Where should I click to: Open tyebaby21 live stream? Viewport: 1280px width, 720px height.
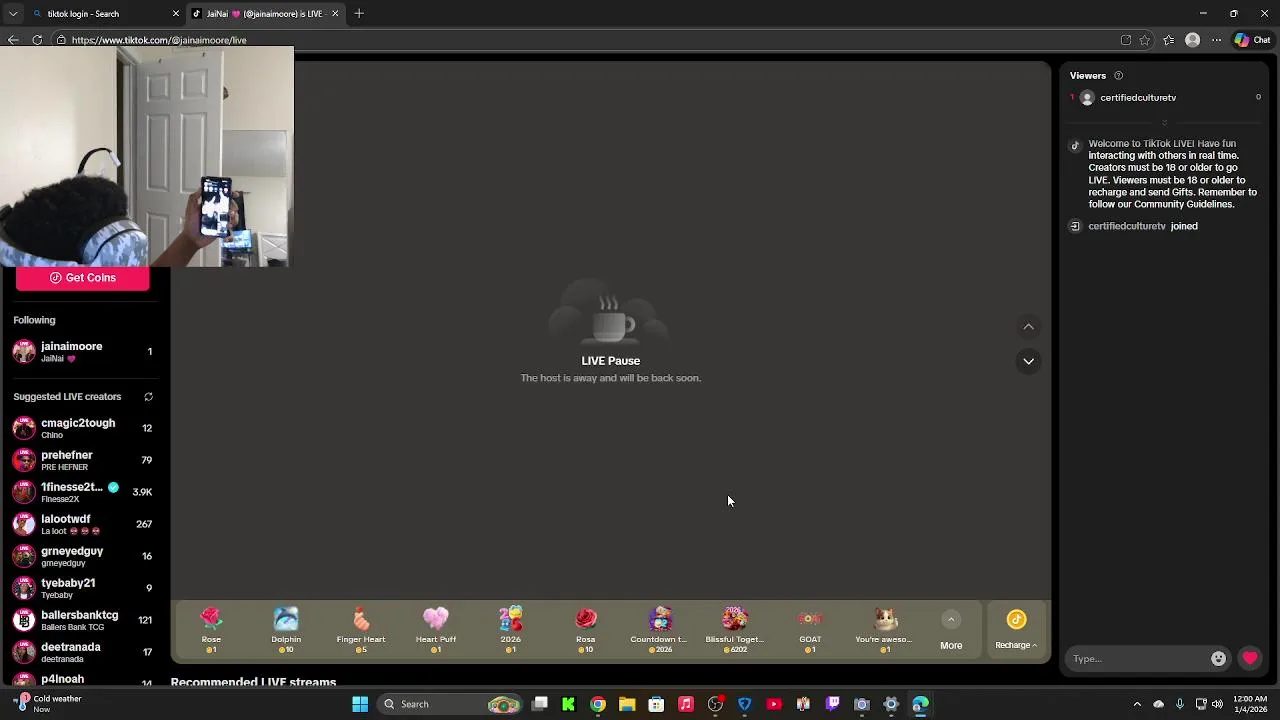pos(82,588)
